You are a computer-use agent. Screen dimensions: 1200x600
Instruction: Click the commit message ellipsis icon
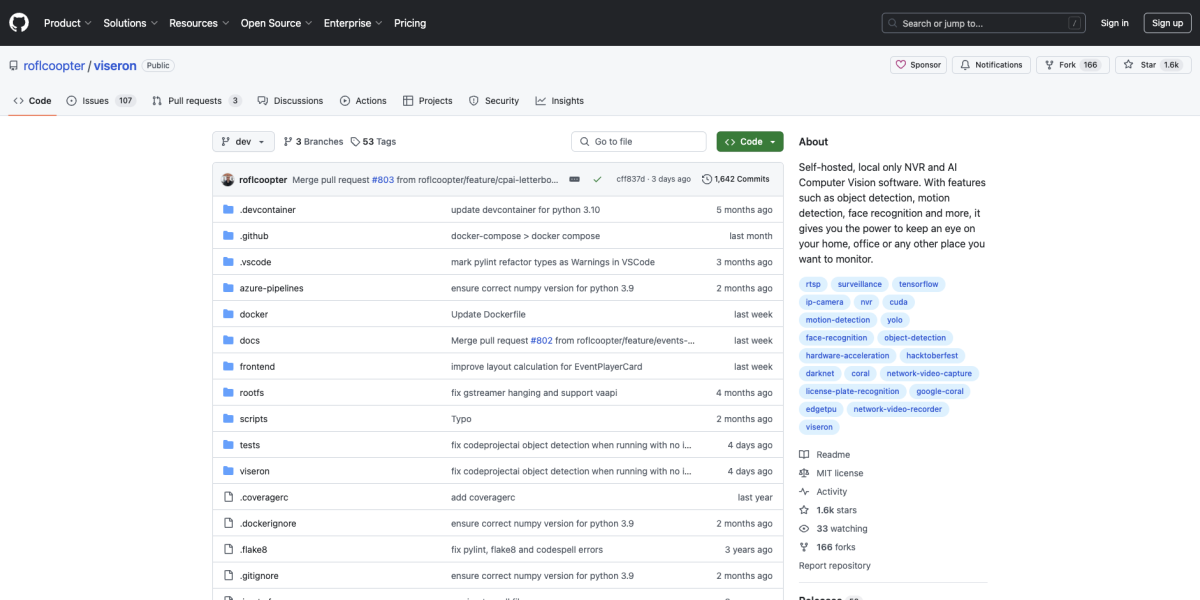pyautogui.click(x=575, y=179)
